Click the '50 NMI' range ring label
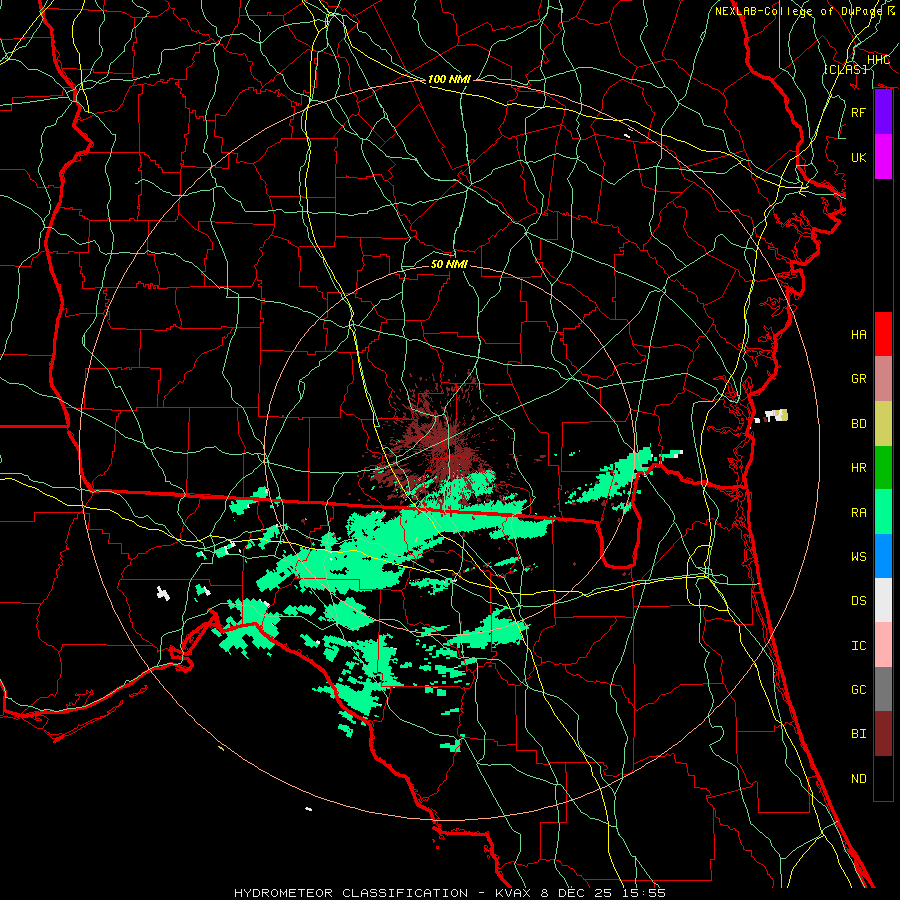This screenshot has height=900, width=900. coord(449,264)
